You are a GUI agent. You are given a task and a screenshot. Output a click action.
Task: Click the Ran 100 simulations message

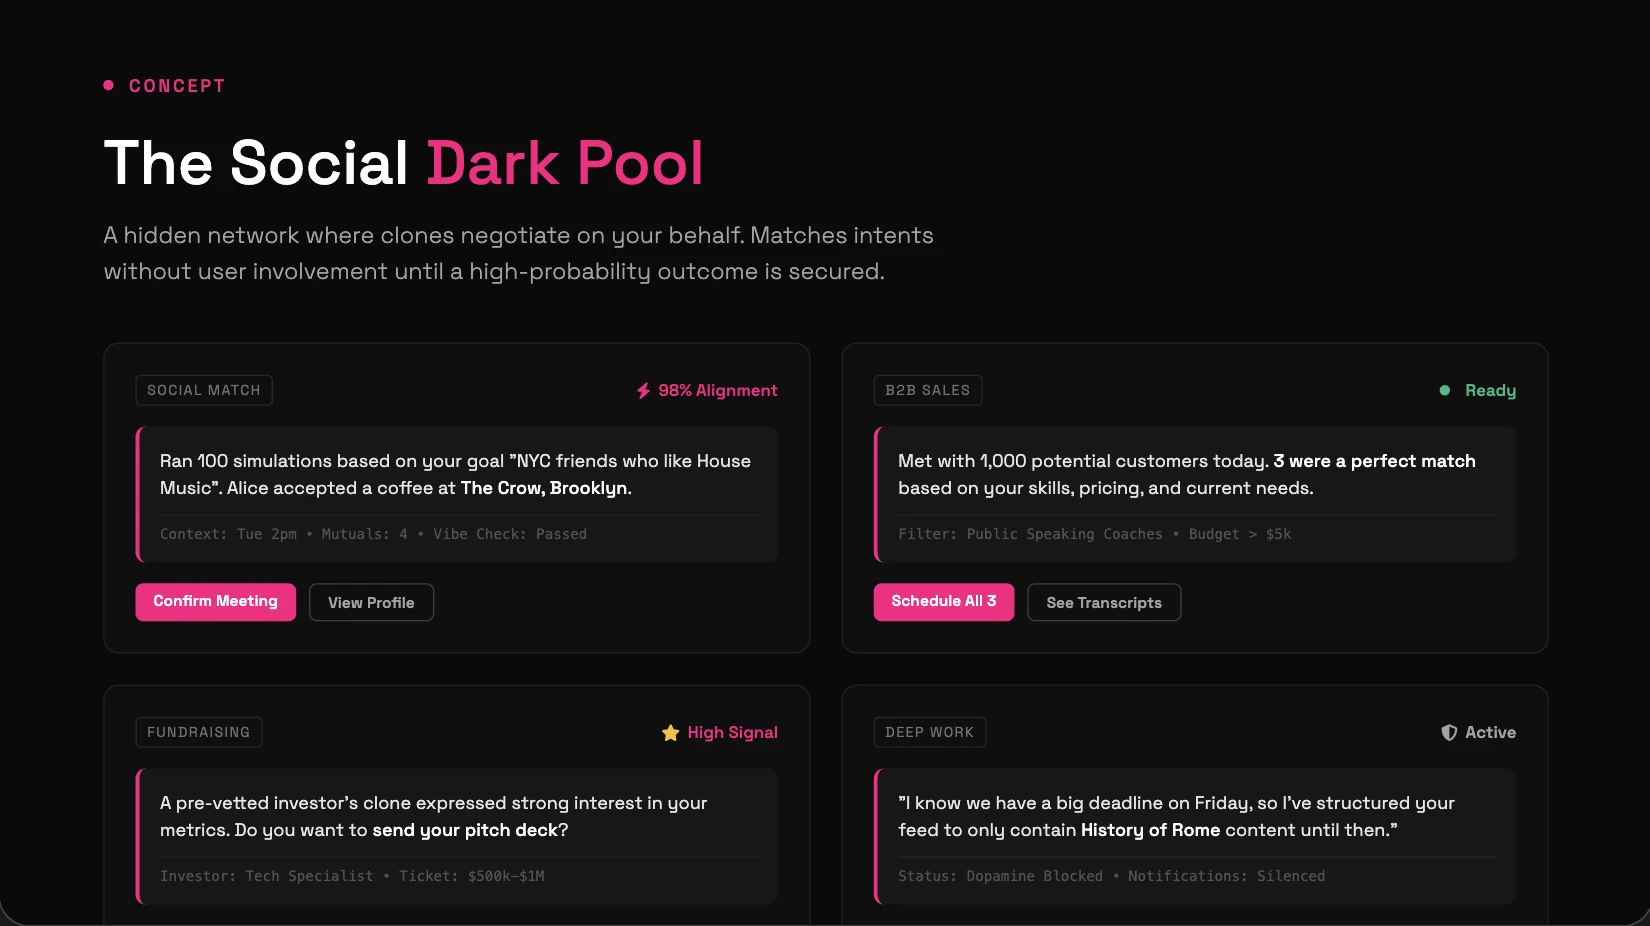[x=455, y=474]
